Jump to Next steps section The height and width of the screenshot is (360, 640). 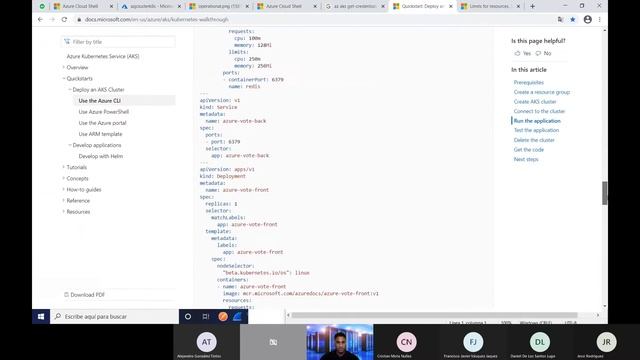point(526,159)
